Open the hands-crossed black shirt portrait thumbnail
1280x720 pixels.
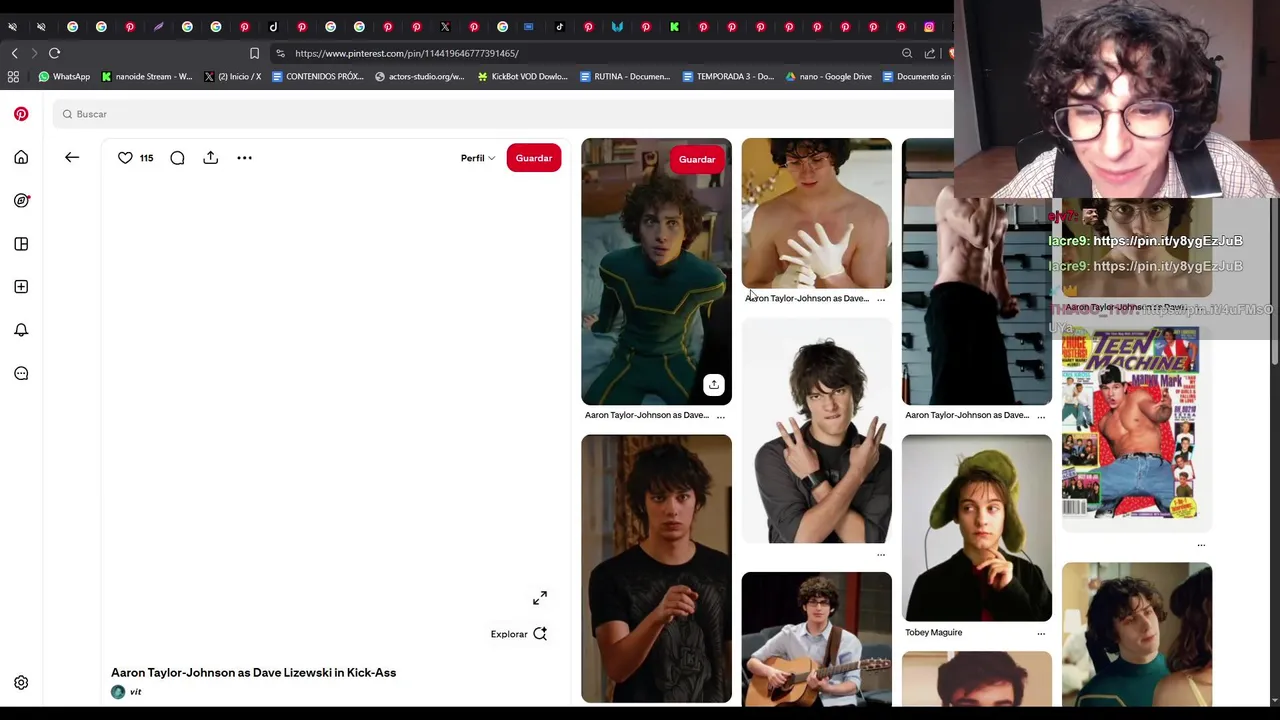coord(816,432)
